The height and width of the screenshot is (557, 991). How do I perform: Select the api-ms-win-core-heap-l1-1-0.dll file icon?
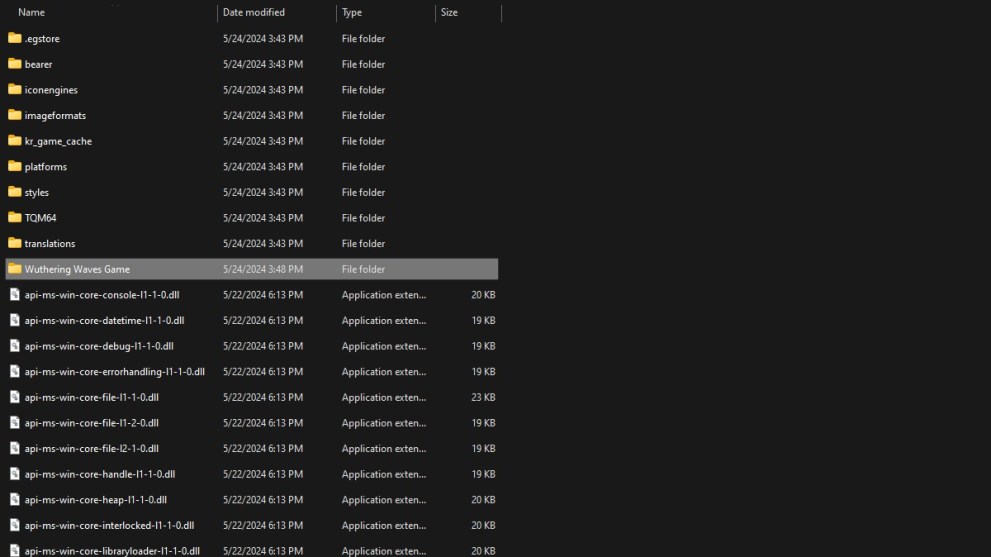14,500
